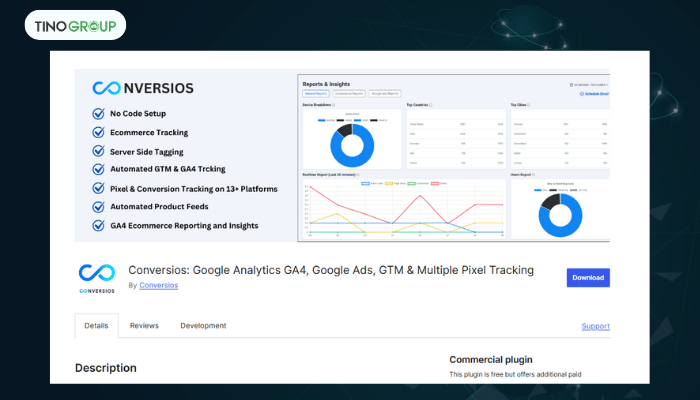Select the General Reports tab
This screenshot has width=700, height=400.
tap(315, 93)
